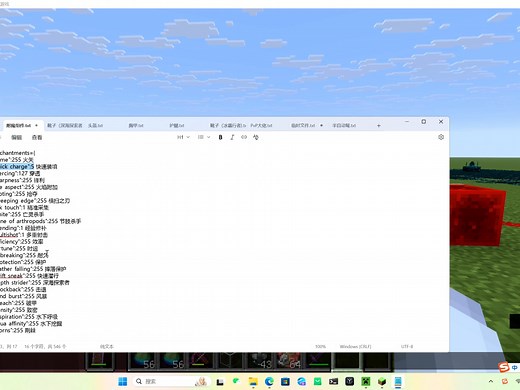Click the depth strider":255 line

coord(35,282)
